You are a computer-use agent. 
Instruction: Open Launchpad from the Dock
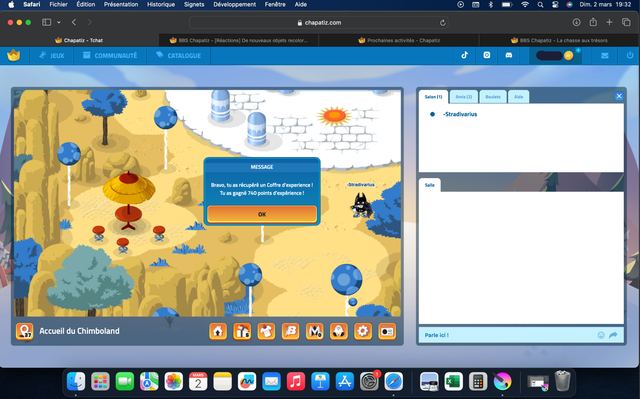100,381
